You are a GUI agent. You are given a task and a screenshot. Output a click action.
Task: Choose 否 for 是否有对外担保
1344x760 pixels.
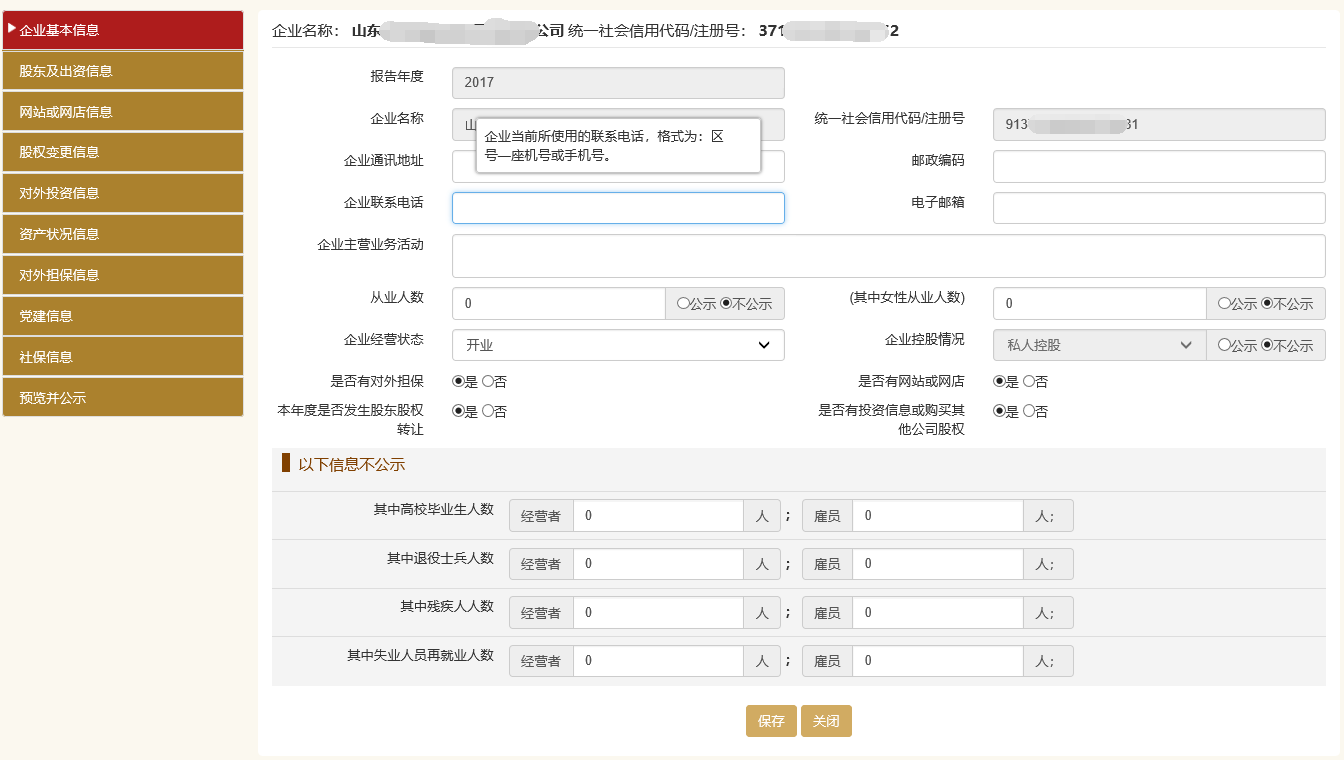pyautogui.click(x=488, y=381)
